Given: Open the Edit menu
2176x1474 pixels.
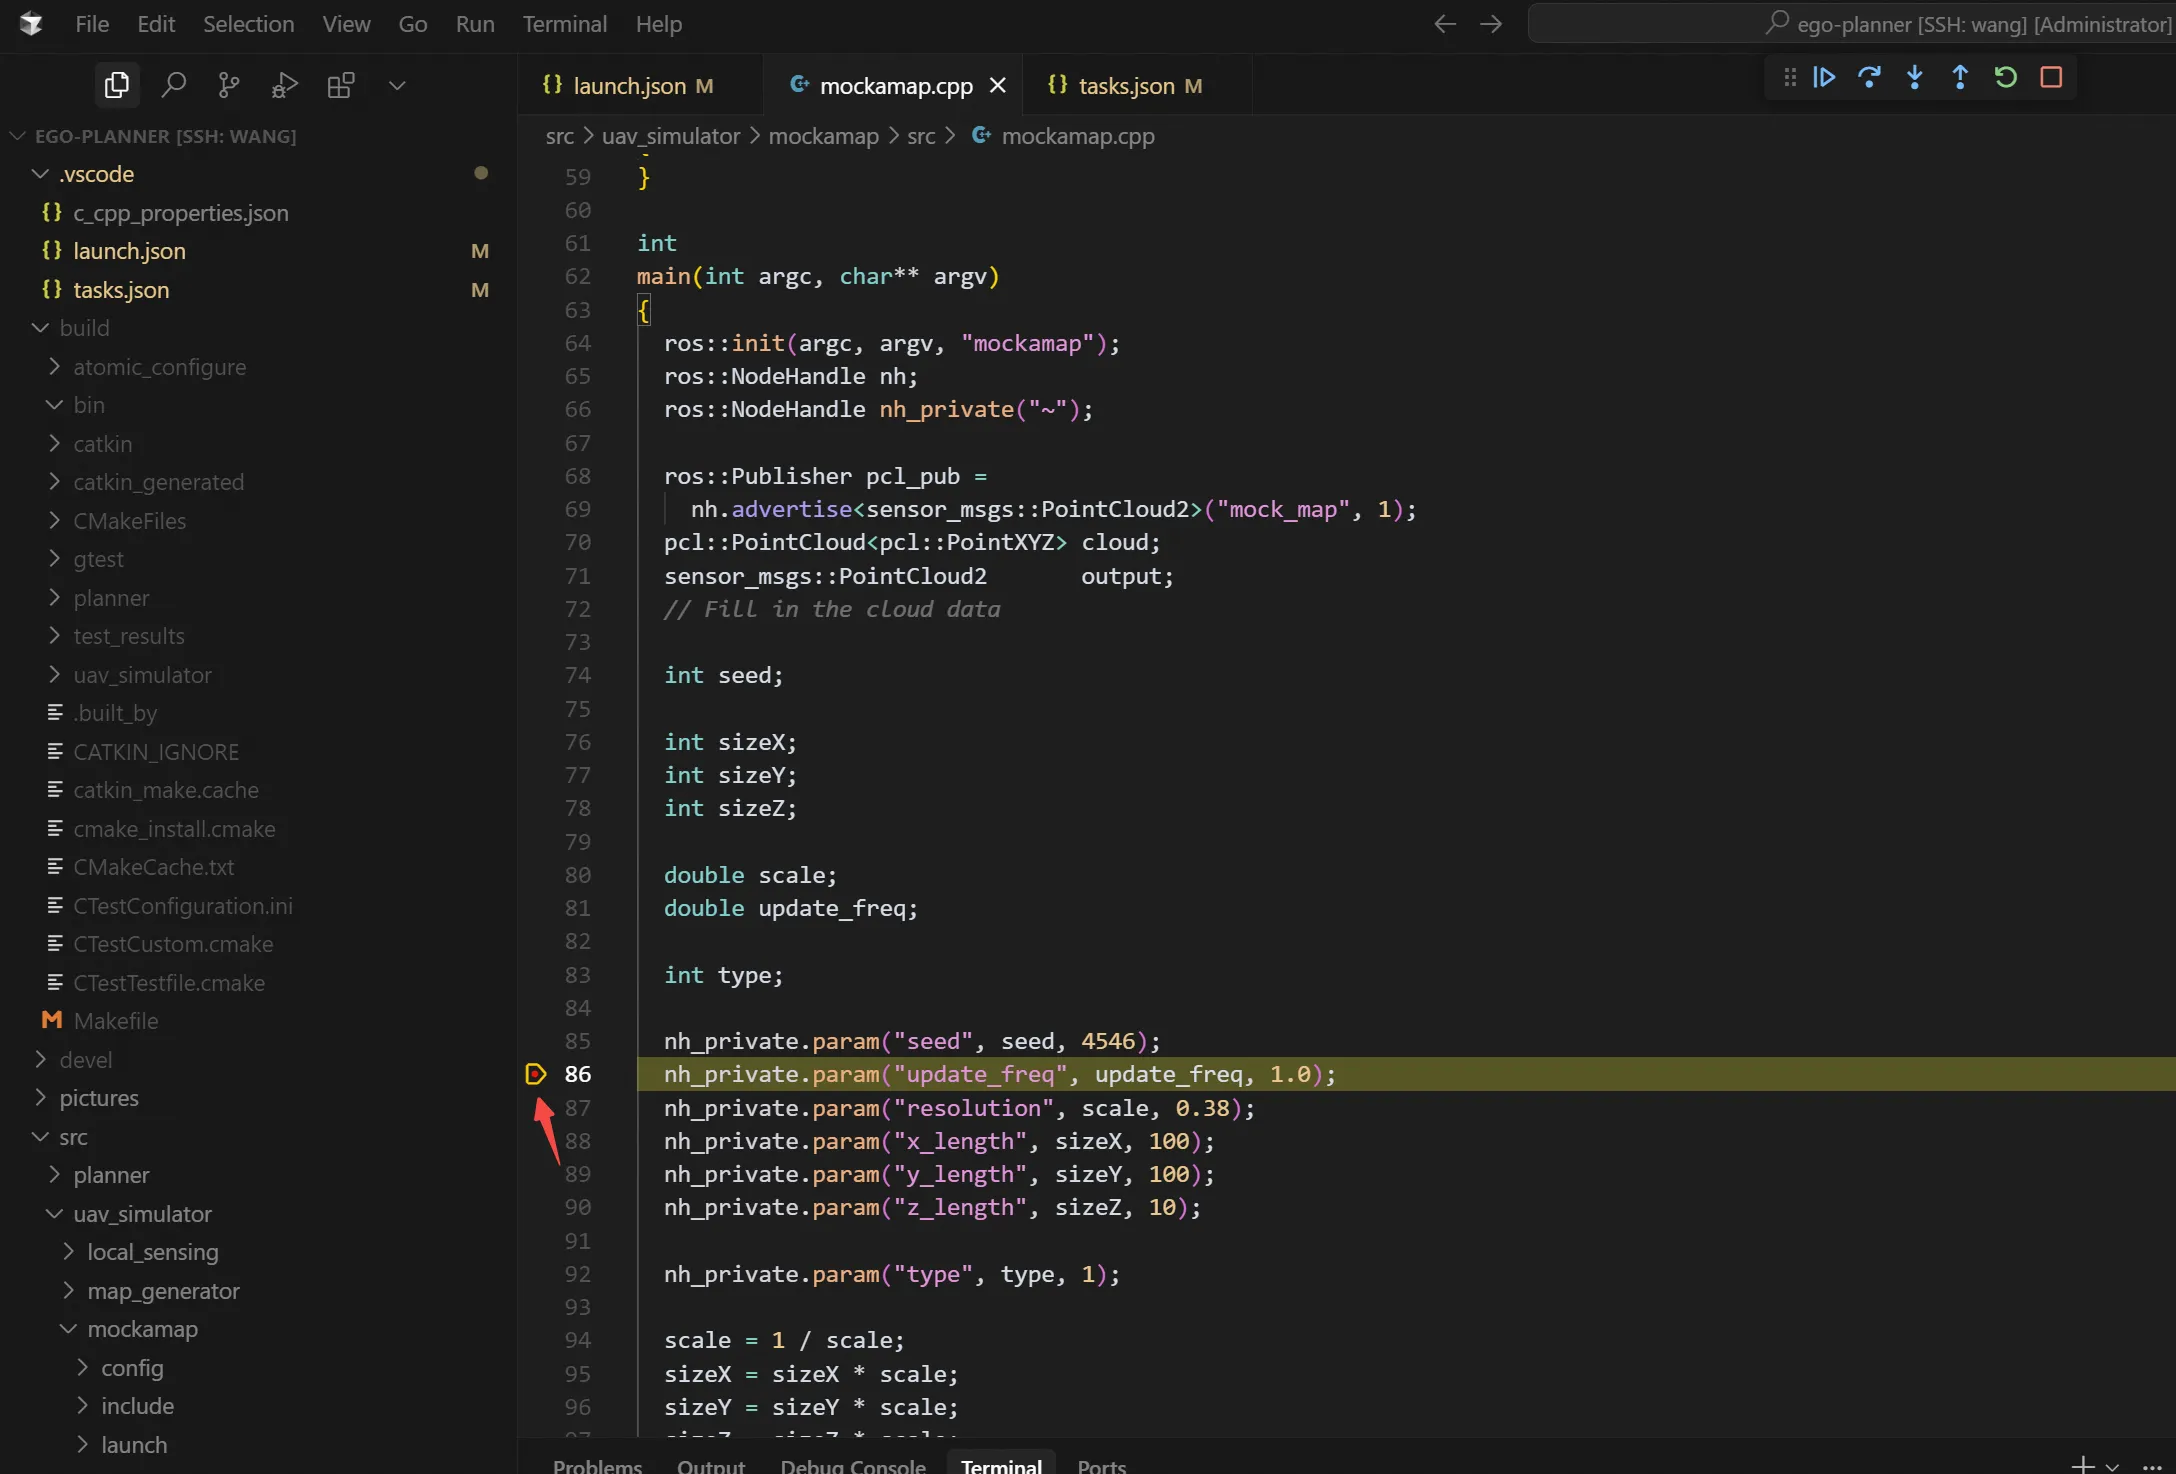Looking at the screenshot, I should pos(156,24).
